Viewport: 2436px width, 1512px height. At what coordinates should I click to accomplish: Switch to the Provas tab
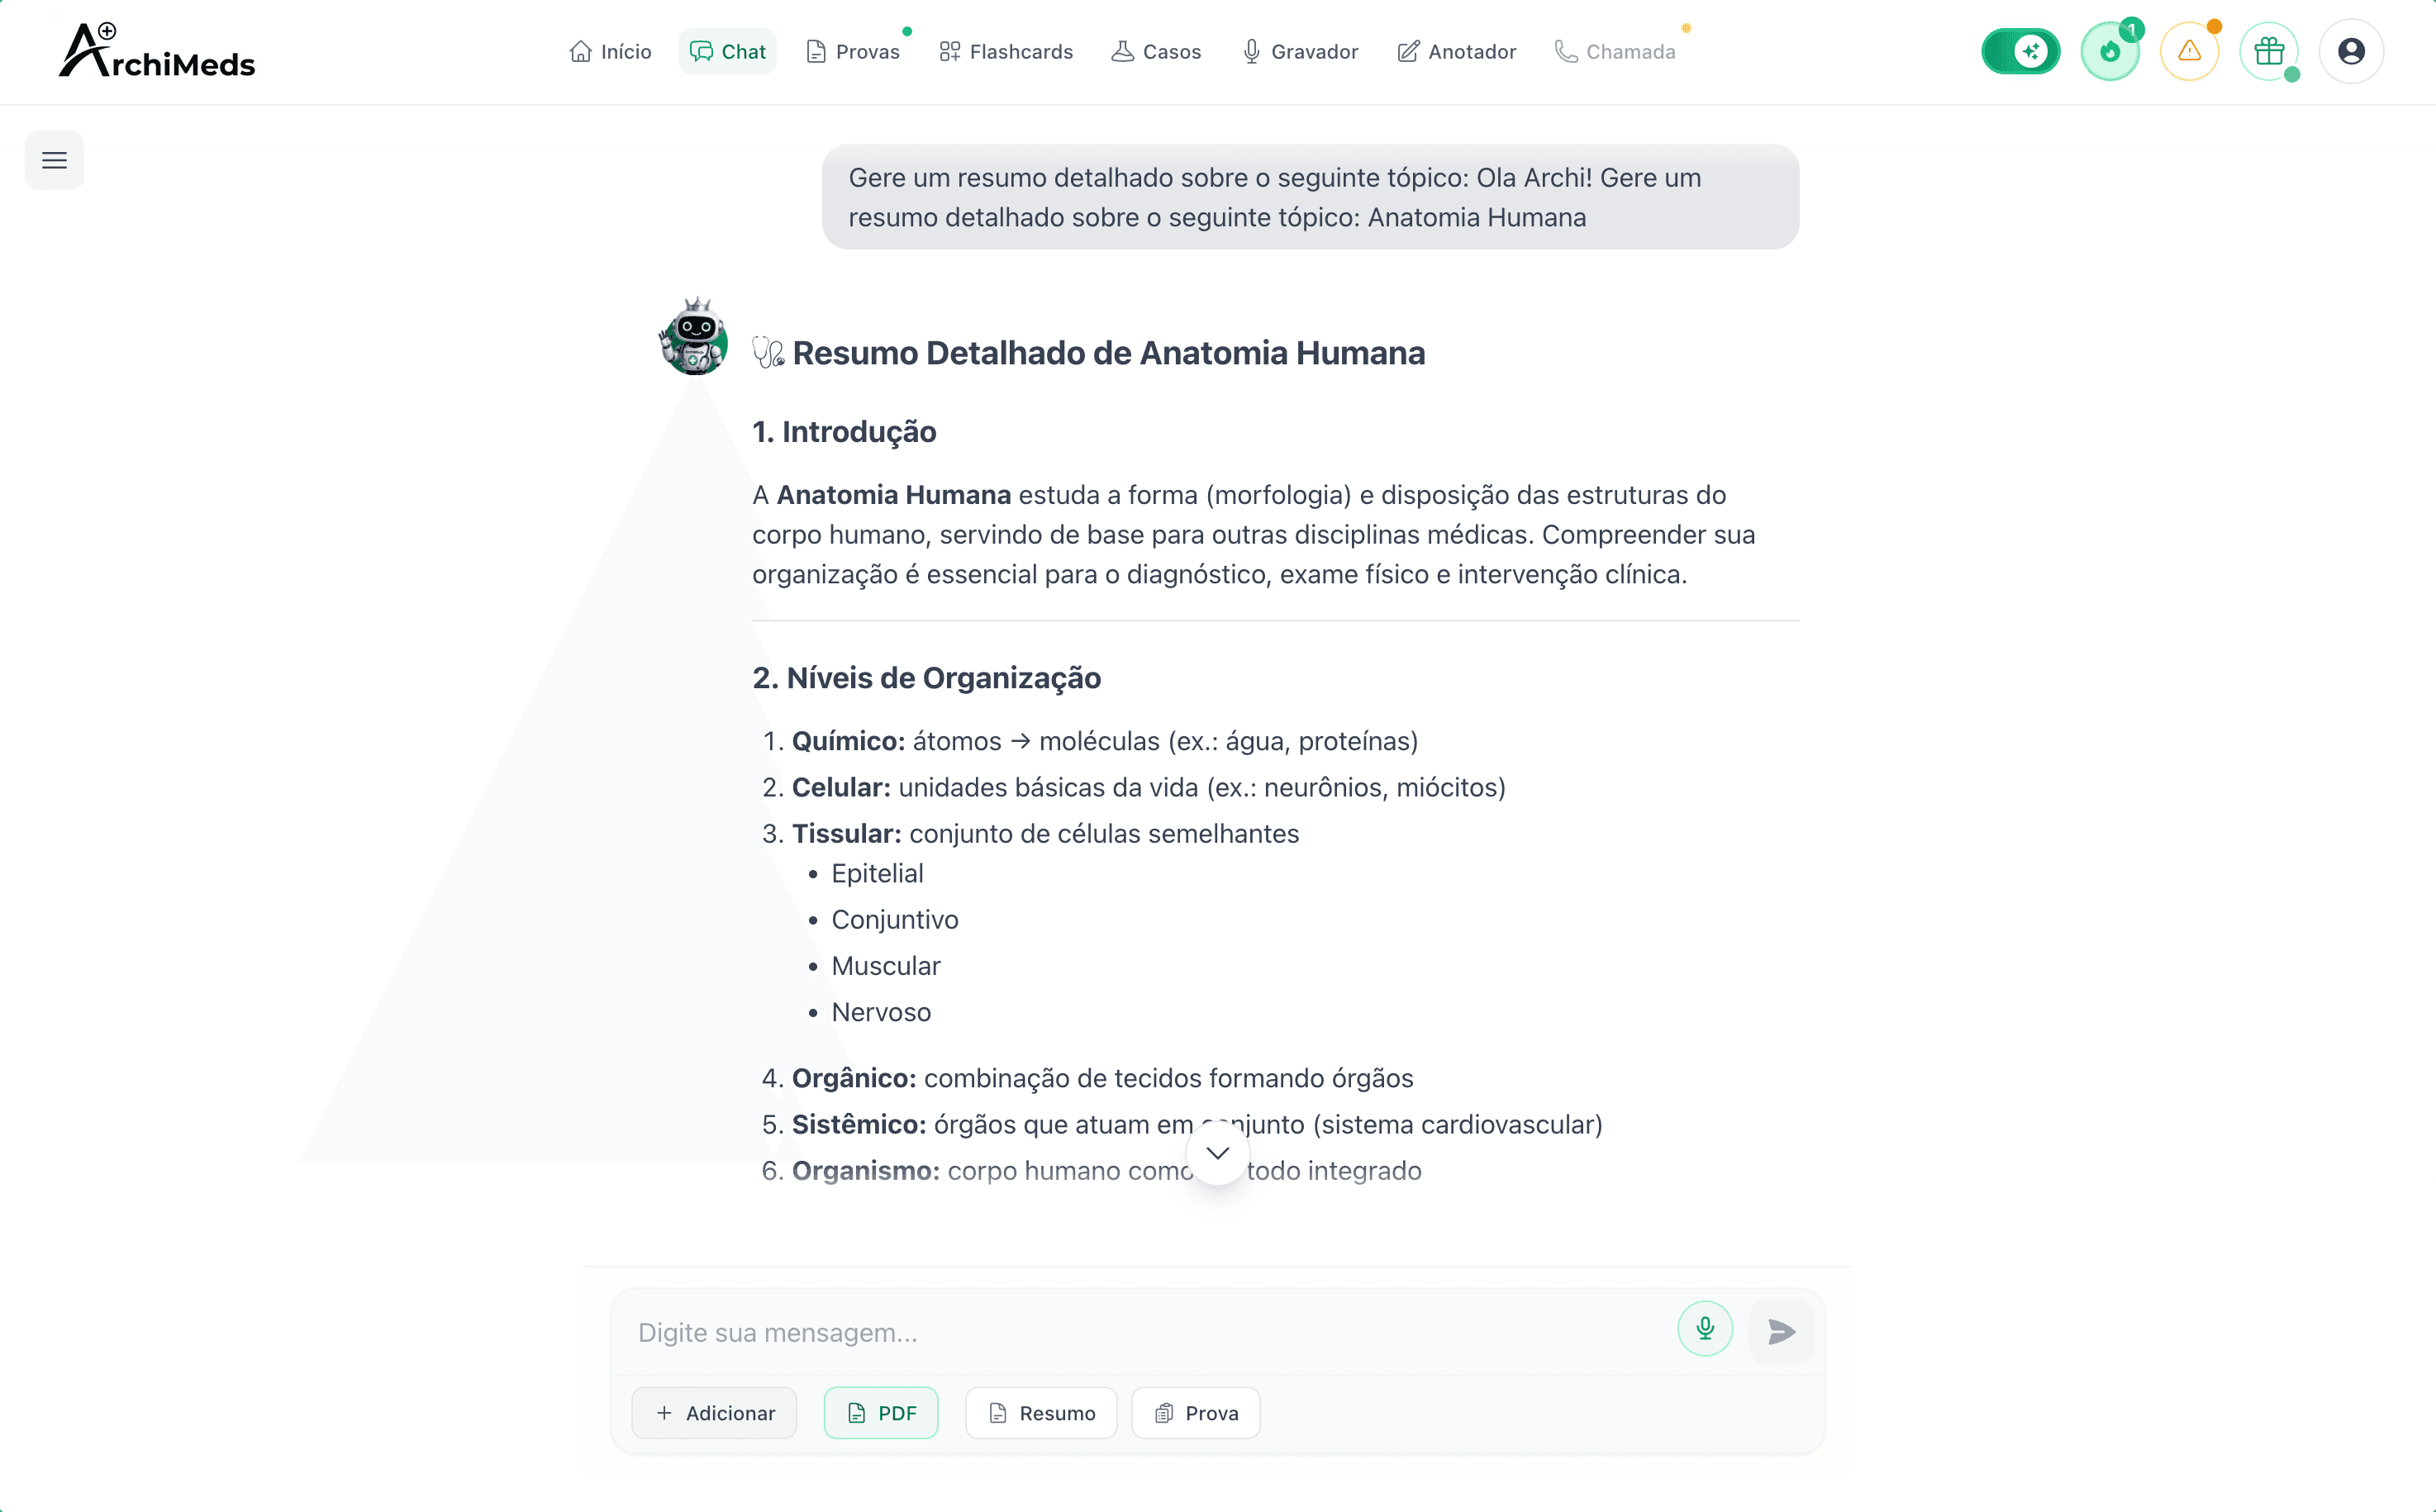click(853, 51)
